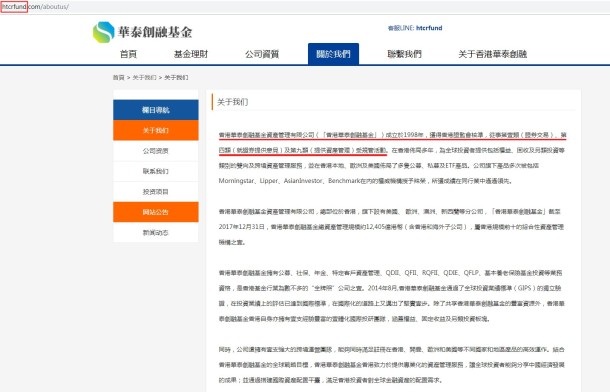Click the 首頁 breadcrumb link
The image size is (610, 392).
(x=119, y=77)
